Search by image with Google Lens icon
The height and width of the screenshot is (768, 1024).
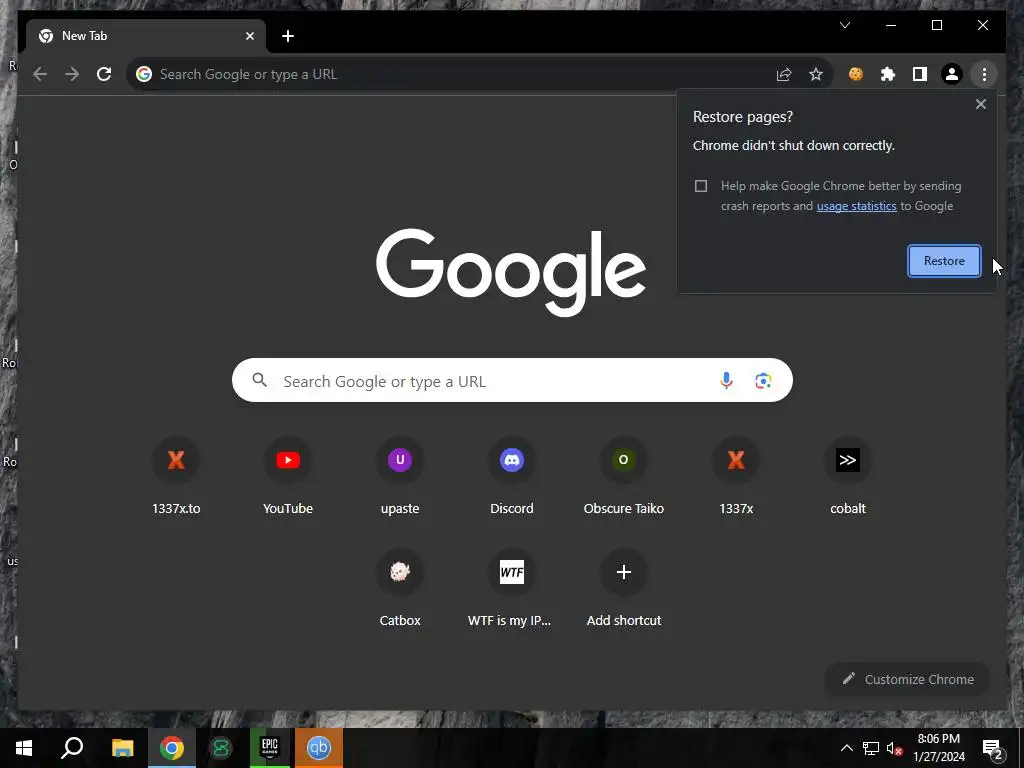pos(763,381)
